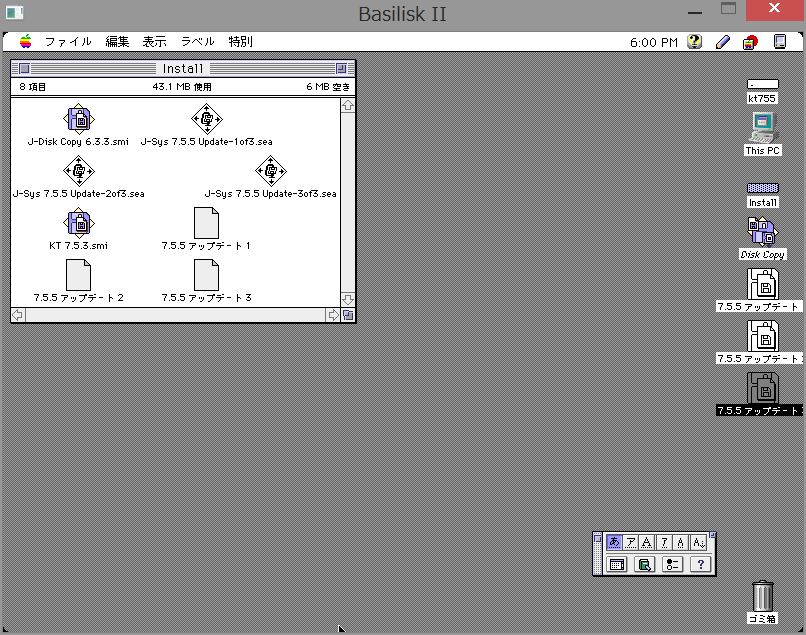The width and height of the screenshot is (806, 635).
Task: Open the pencil input method menu
Action: tap(723, 42)
